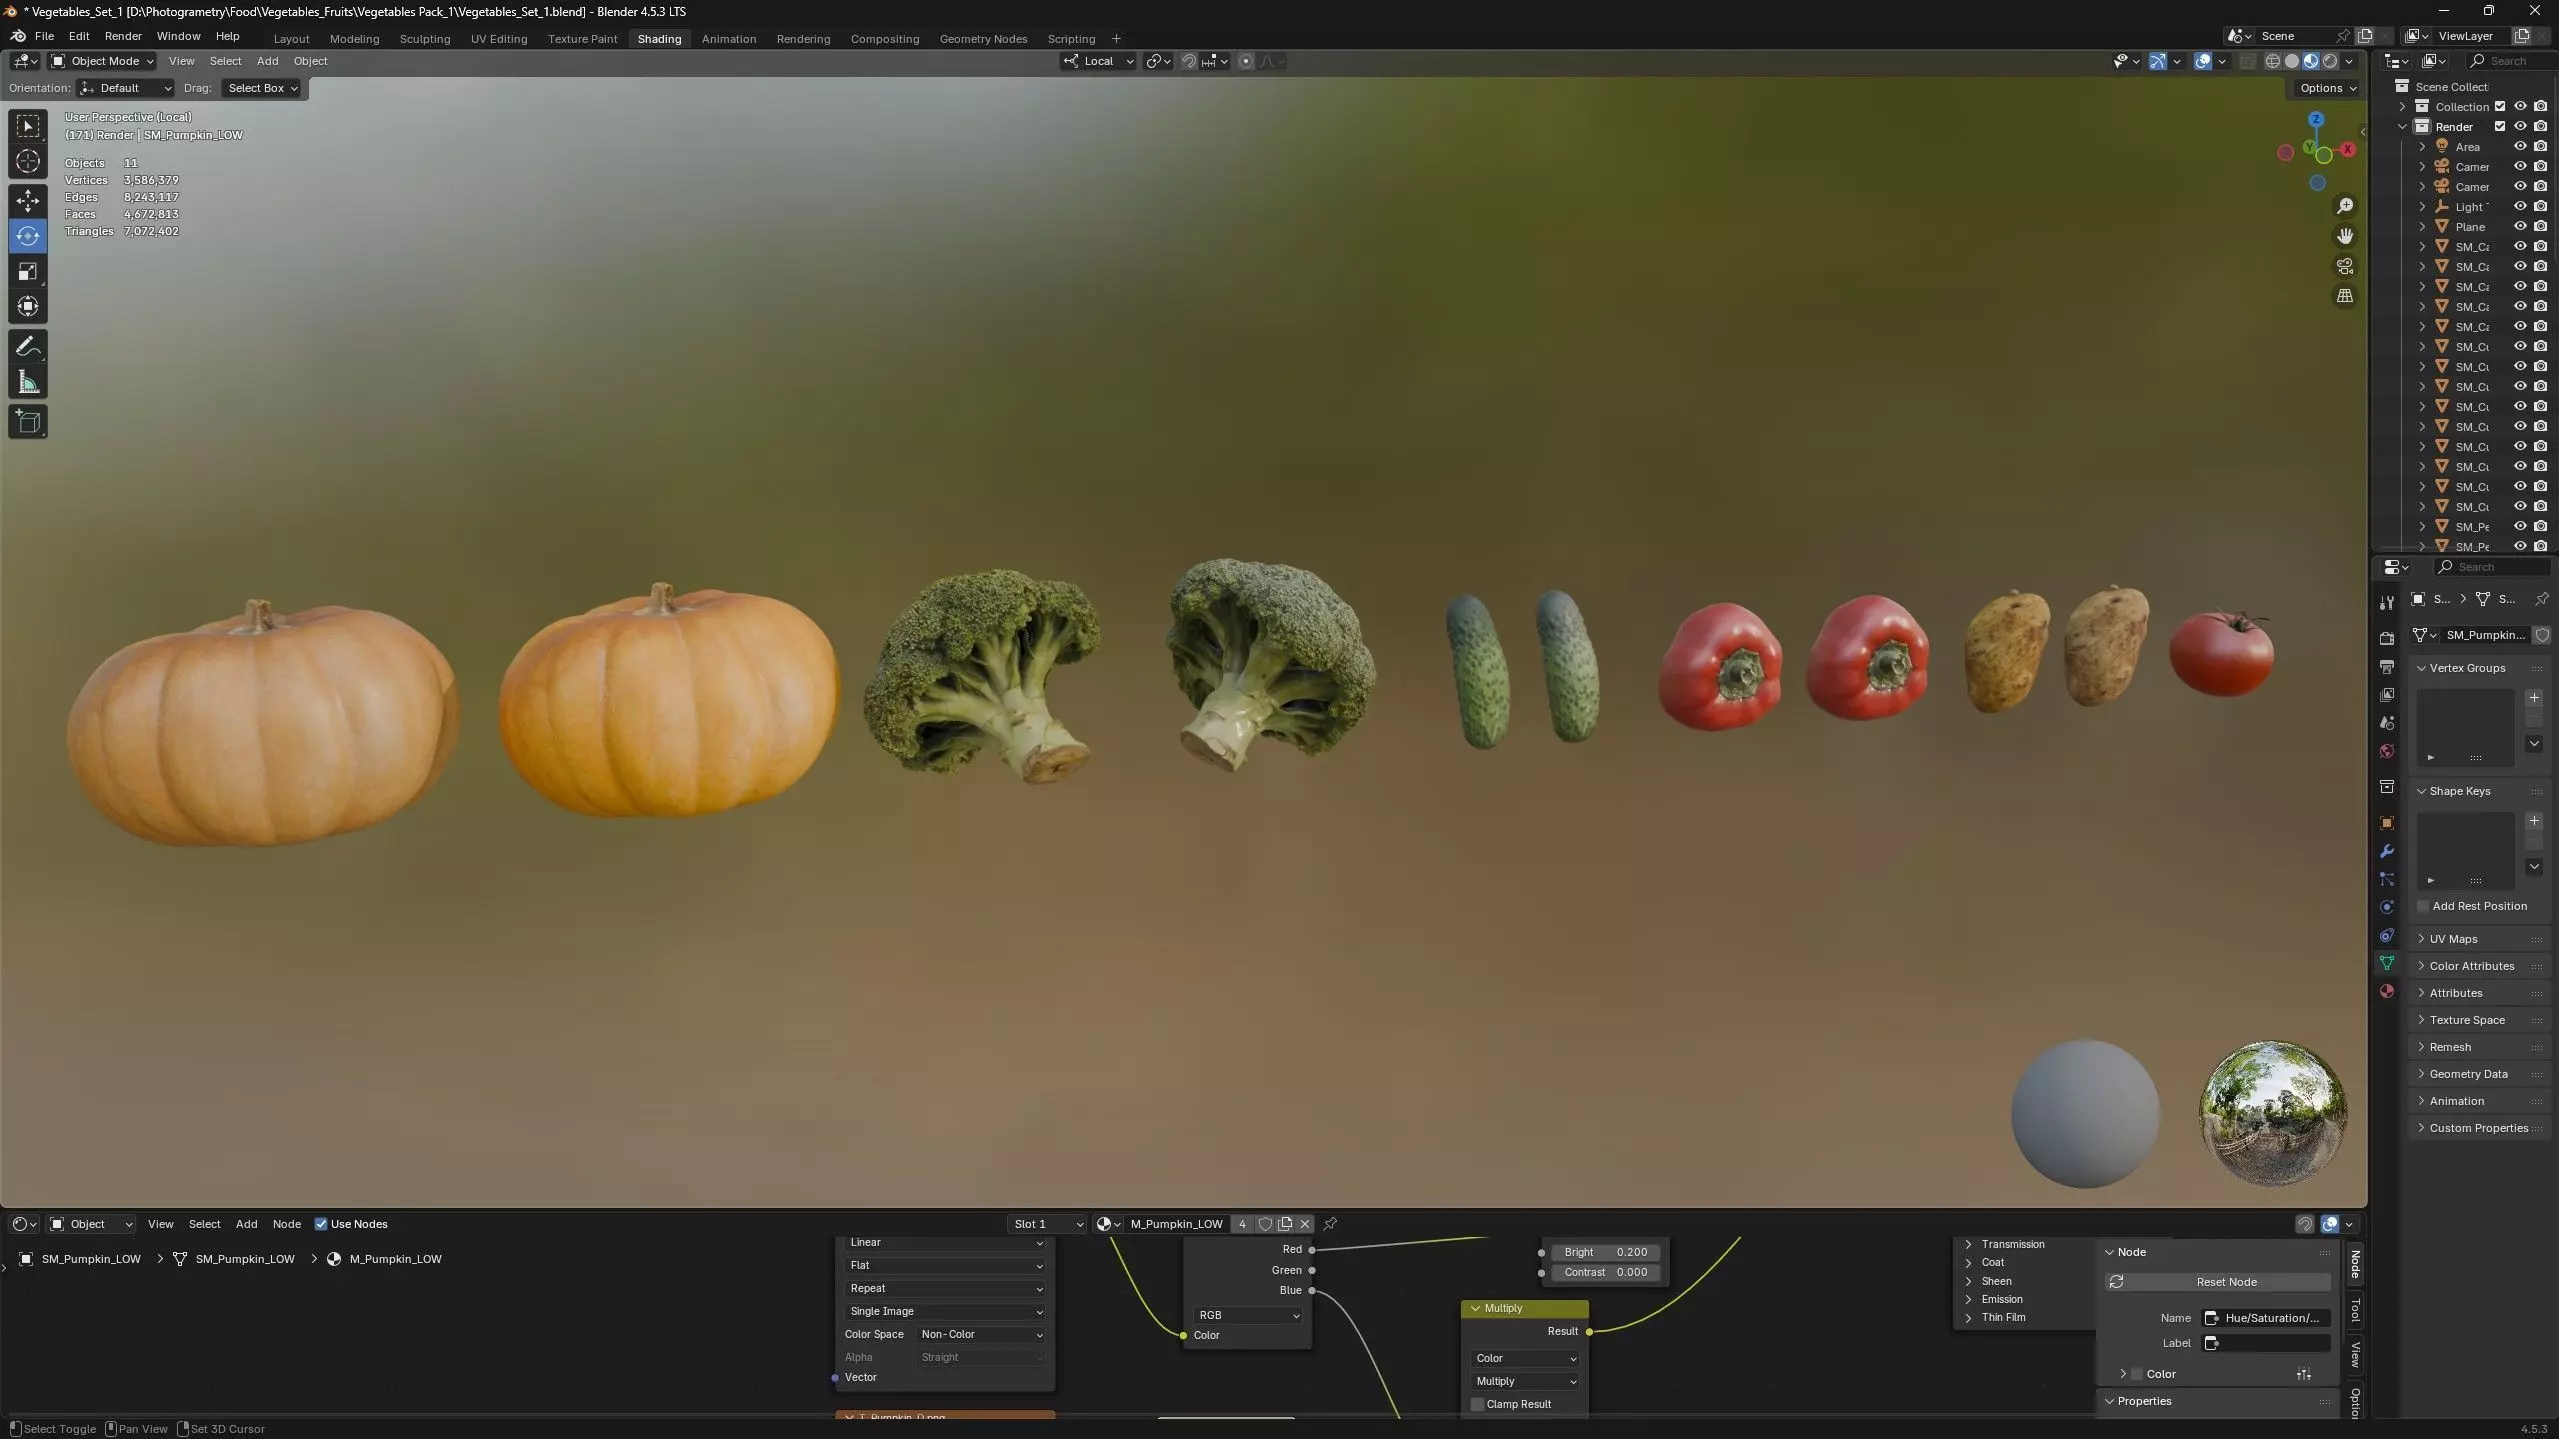Collapse the Vertex Groups panel
The height and width of the screenshot is (1439, 2559).
2480,668
